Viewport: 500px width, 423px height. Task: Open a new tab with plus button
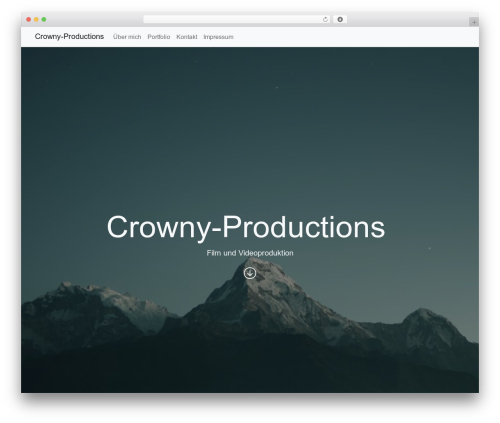[474, 22]
